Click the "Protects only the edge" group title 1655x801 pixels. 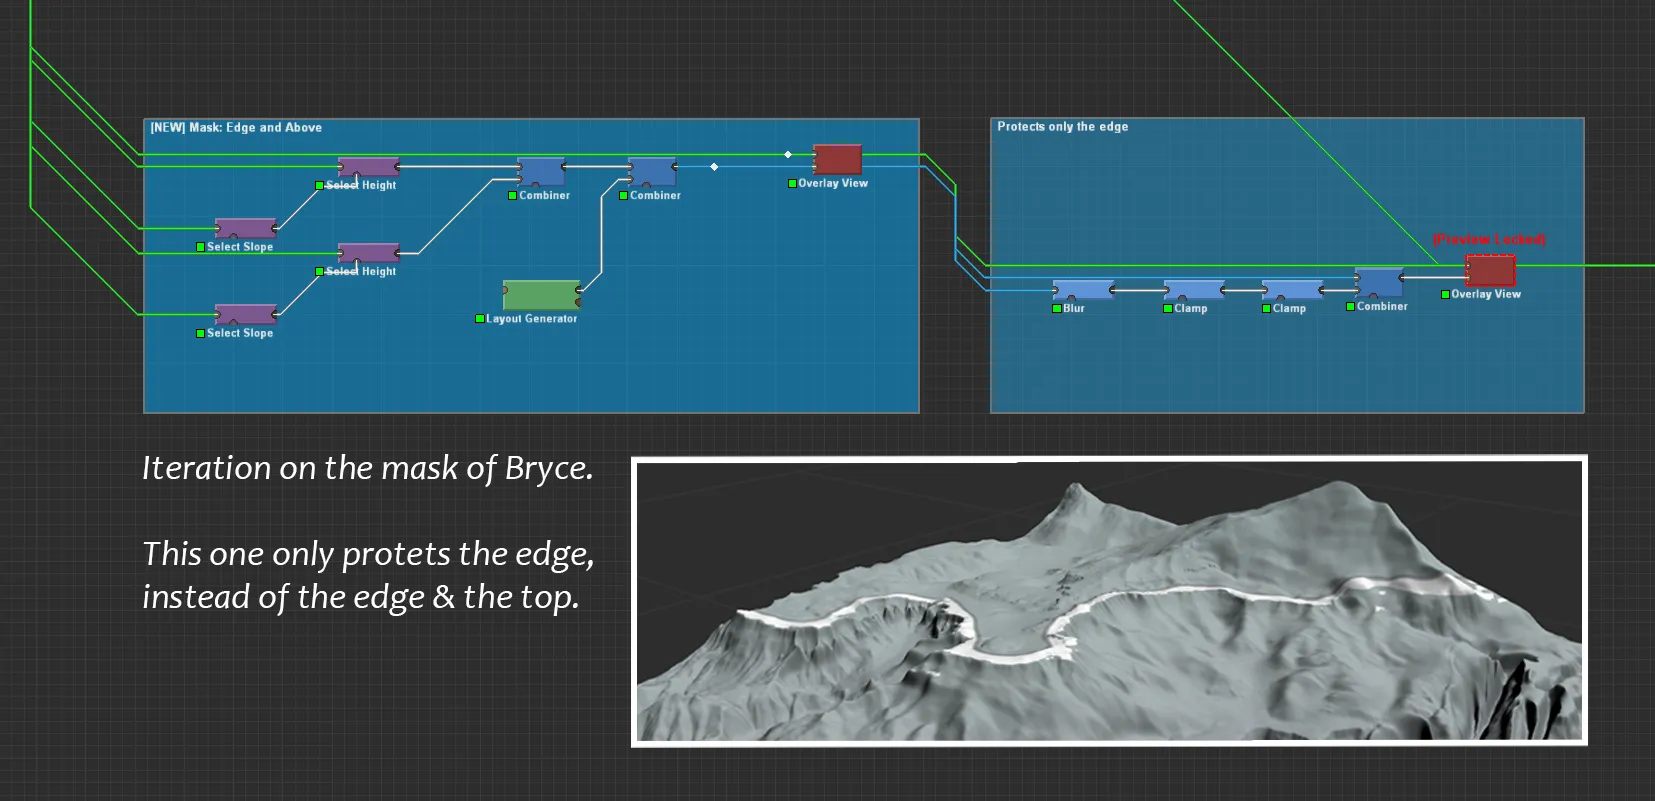point(1062,127)
